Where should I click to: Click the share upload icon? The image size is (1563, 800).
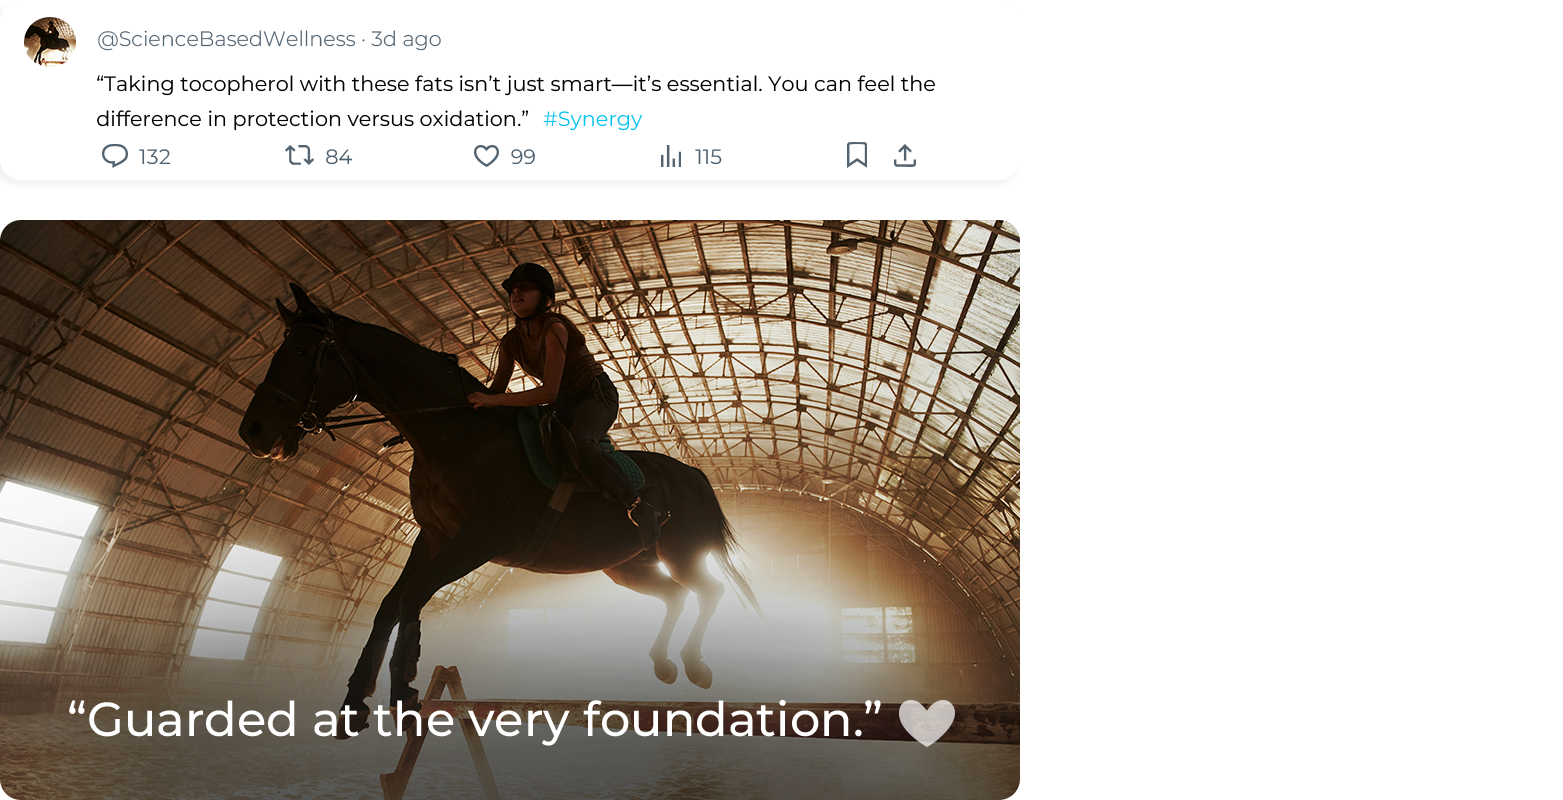coord(905,155)
